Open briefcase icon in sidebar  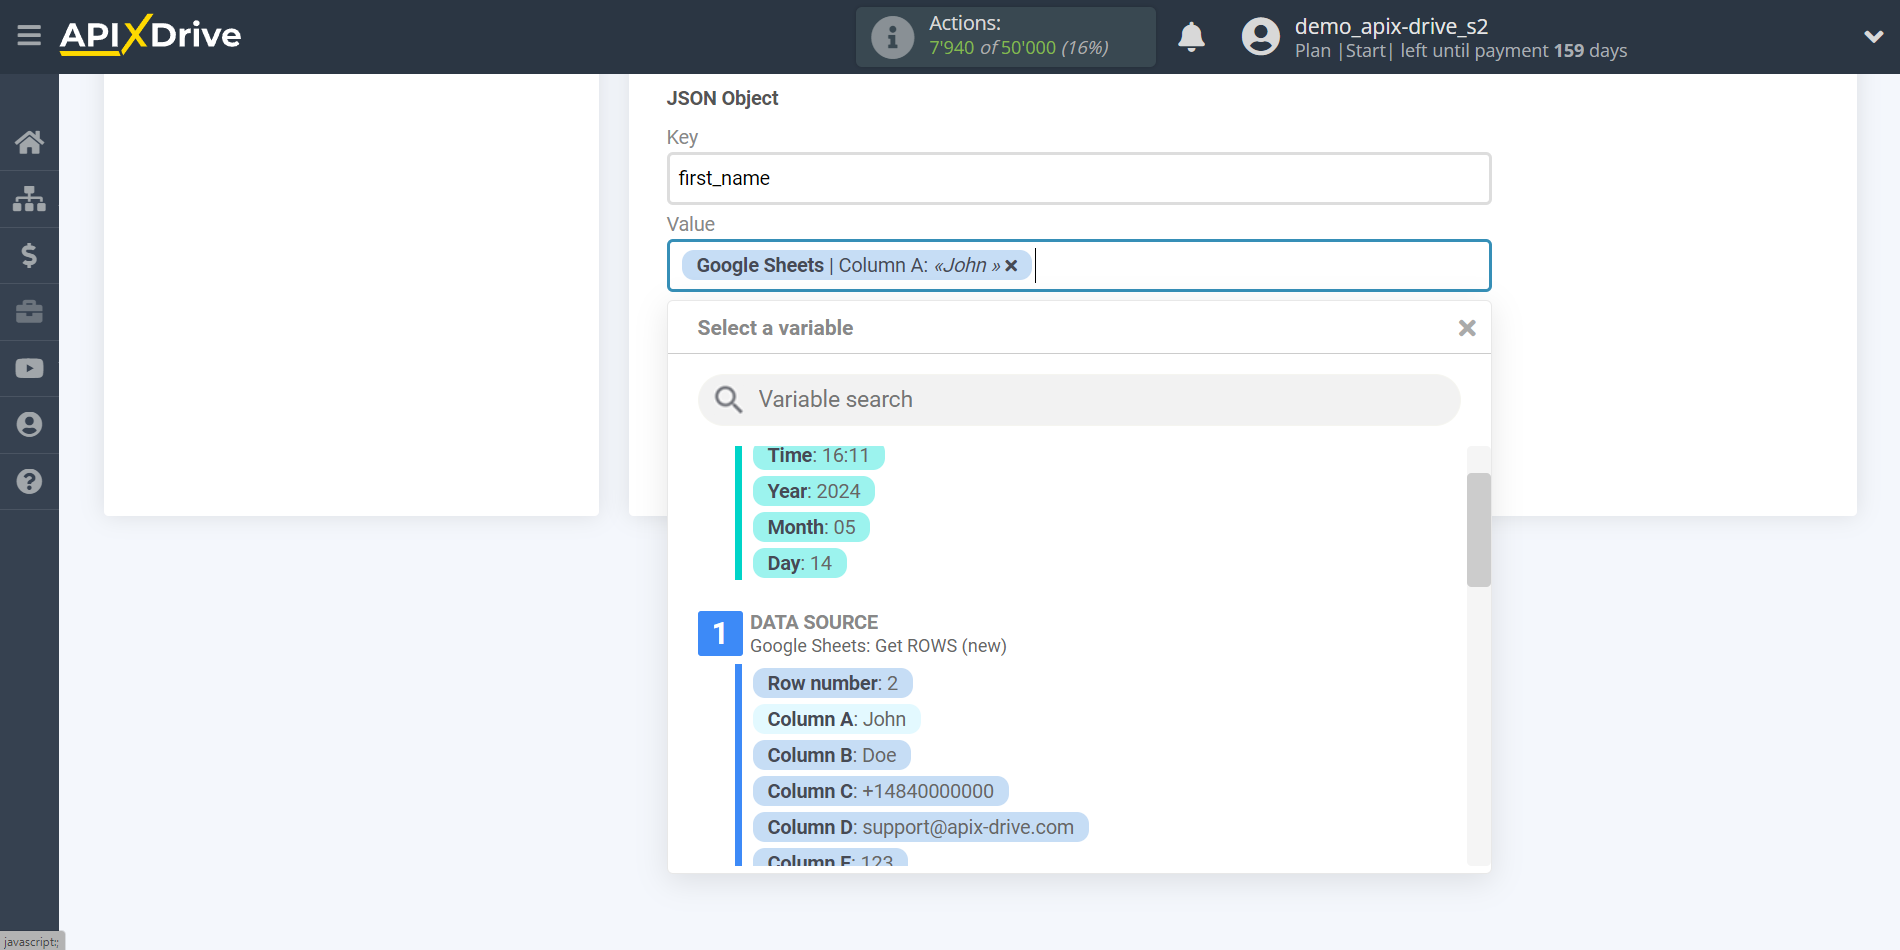click(x=29, y=312)
